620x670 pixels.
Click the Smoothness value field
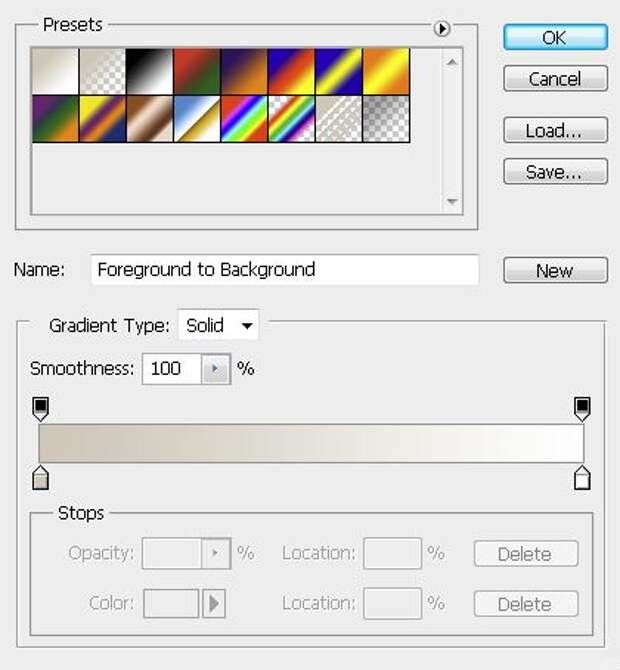[x=172, y=368]
